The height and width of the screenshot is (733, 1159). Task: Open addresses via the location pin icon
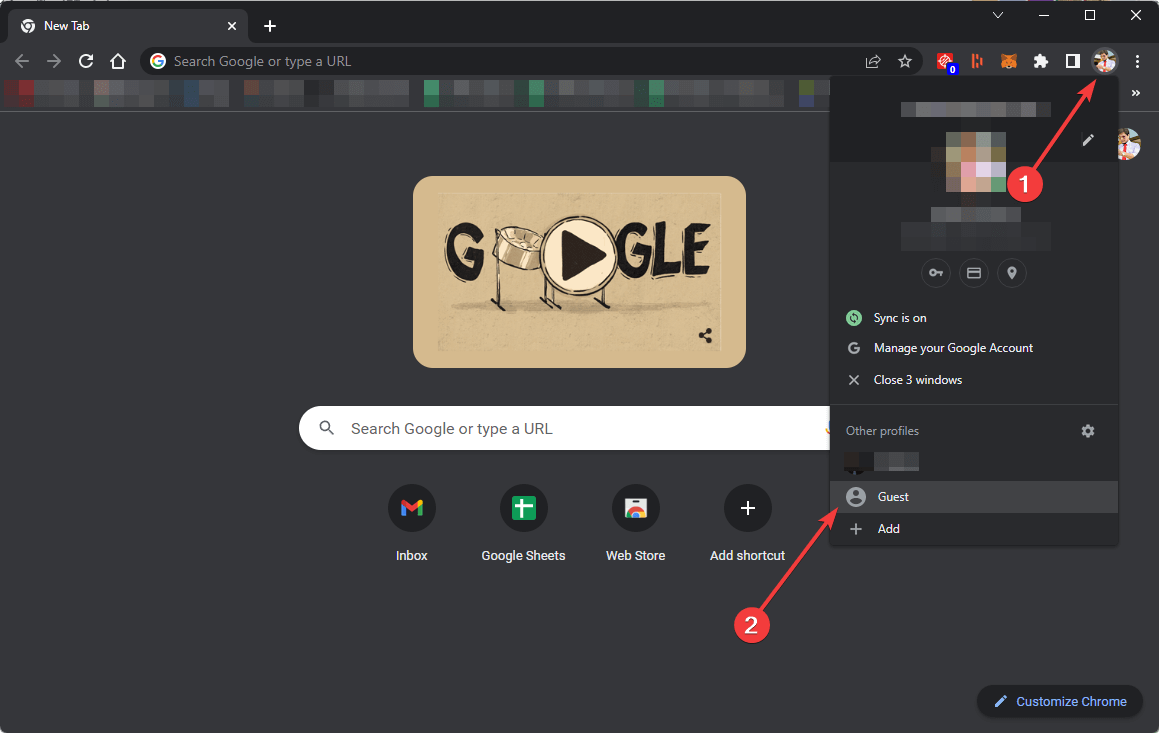(x=1012, y=273)
